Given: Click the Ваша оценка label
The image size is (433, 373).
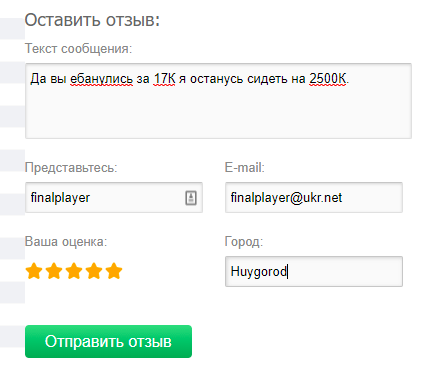Looking at the screenshot, I should coord(66,241).
